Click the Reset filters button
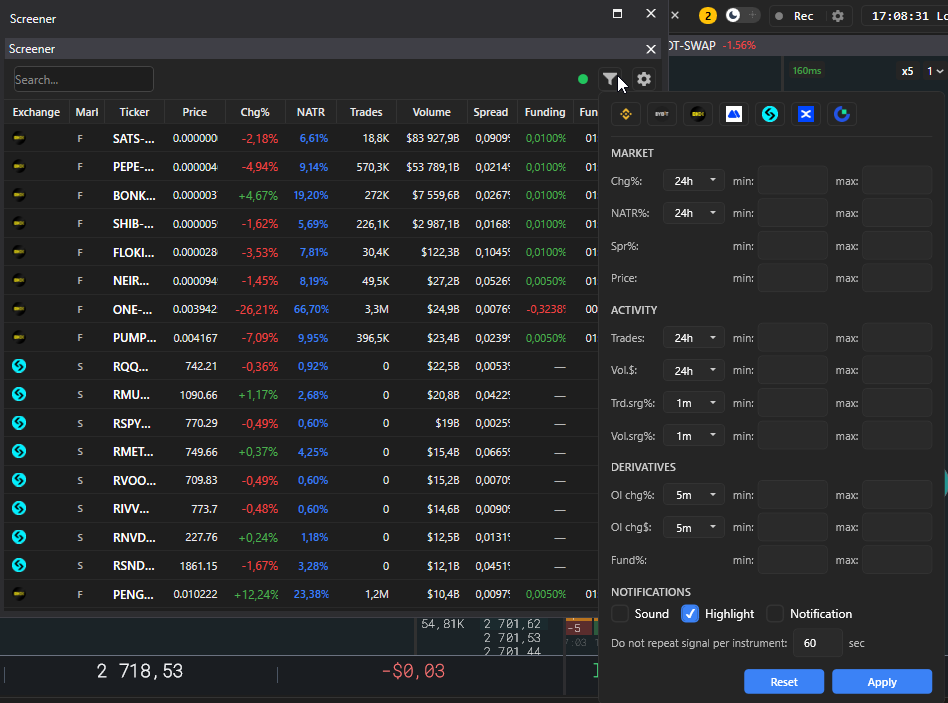The height and width of the screenshot is (703, 948). coord(784,682)
